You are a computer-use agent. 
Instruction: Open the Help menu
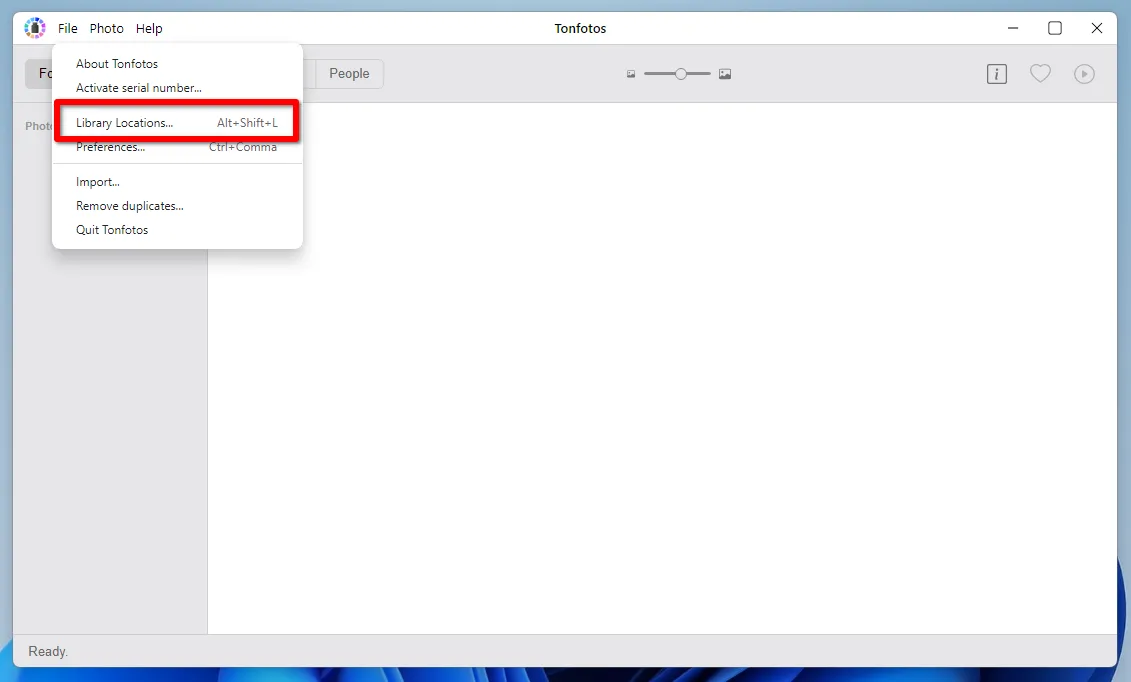pyautogui.click(x=149, y=28)
